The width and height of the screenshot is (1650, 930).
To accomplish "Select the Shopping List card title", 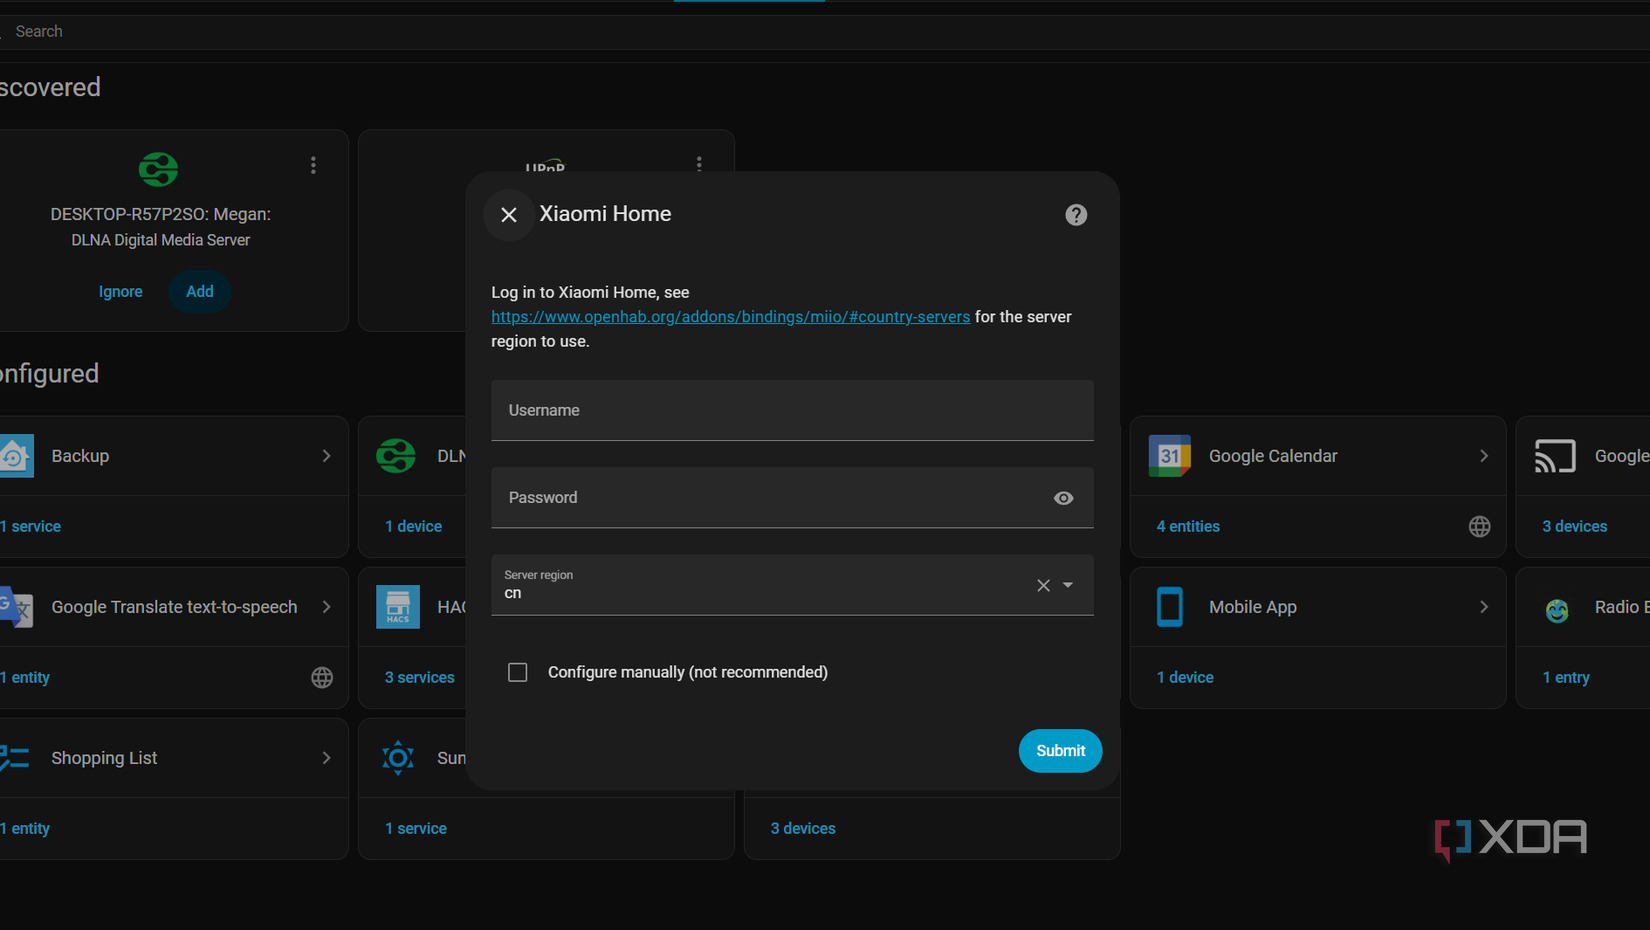I will (x=104, y=758).
